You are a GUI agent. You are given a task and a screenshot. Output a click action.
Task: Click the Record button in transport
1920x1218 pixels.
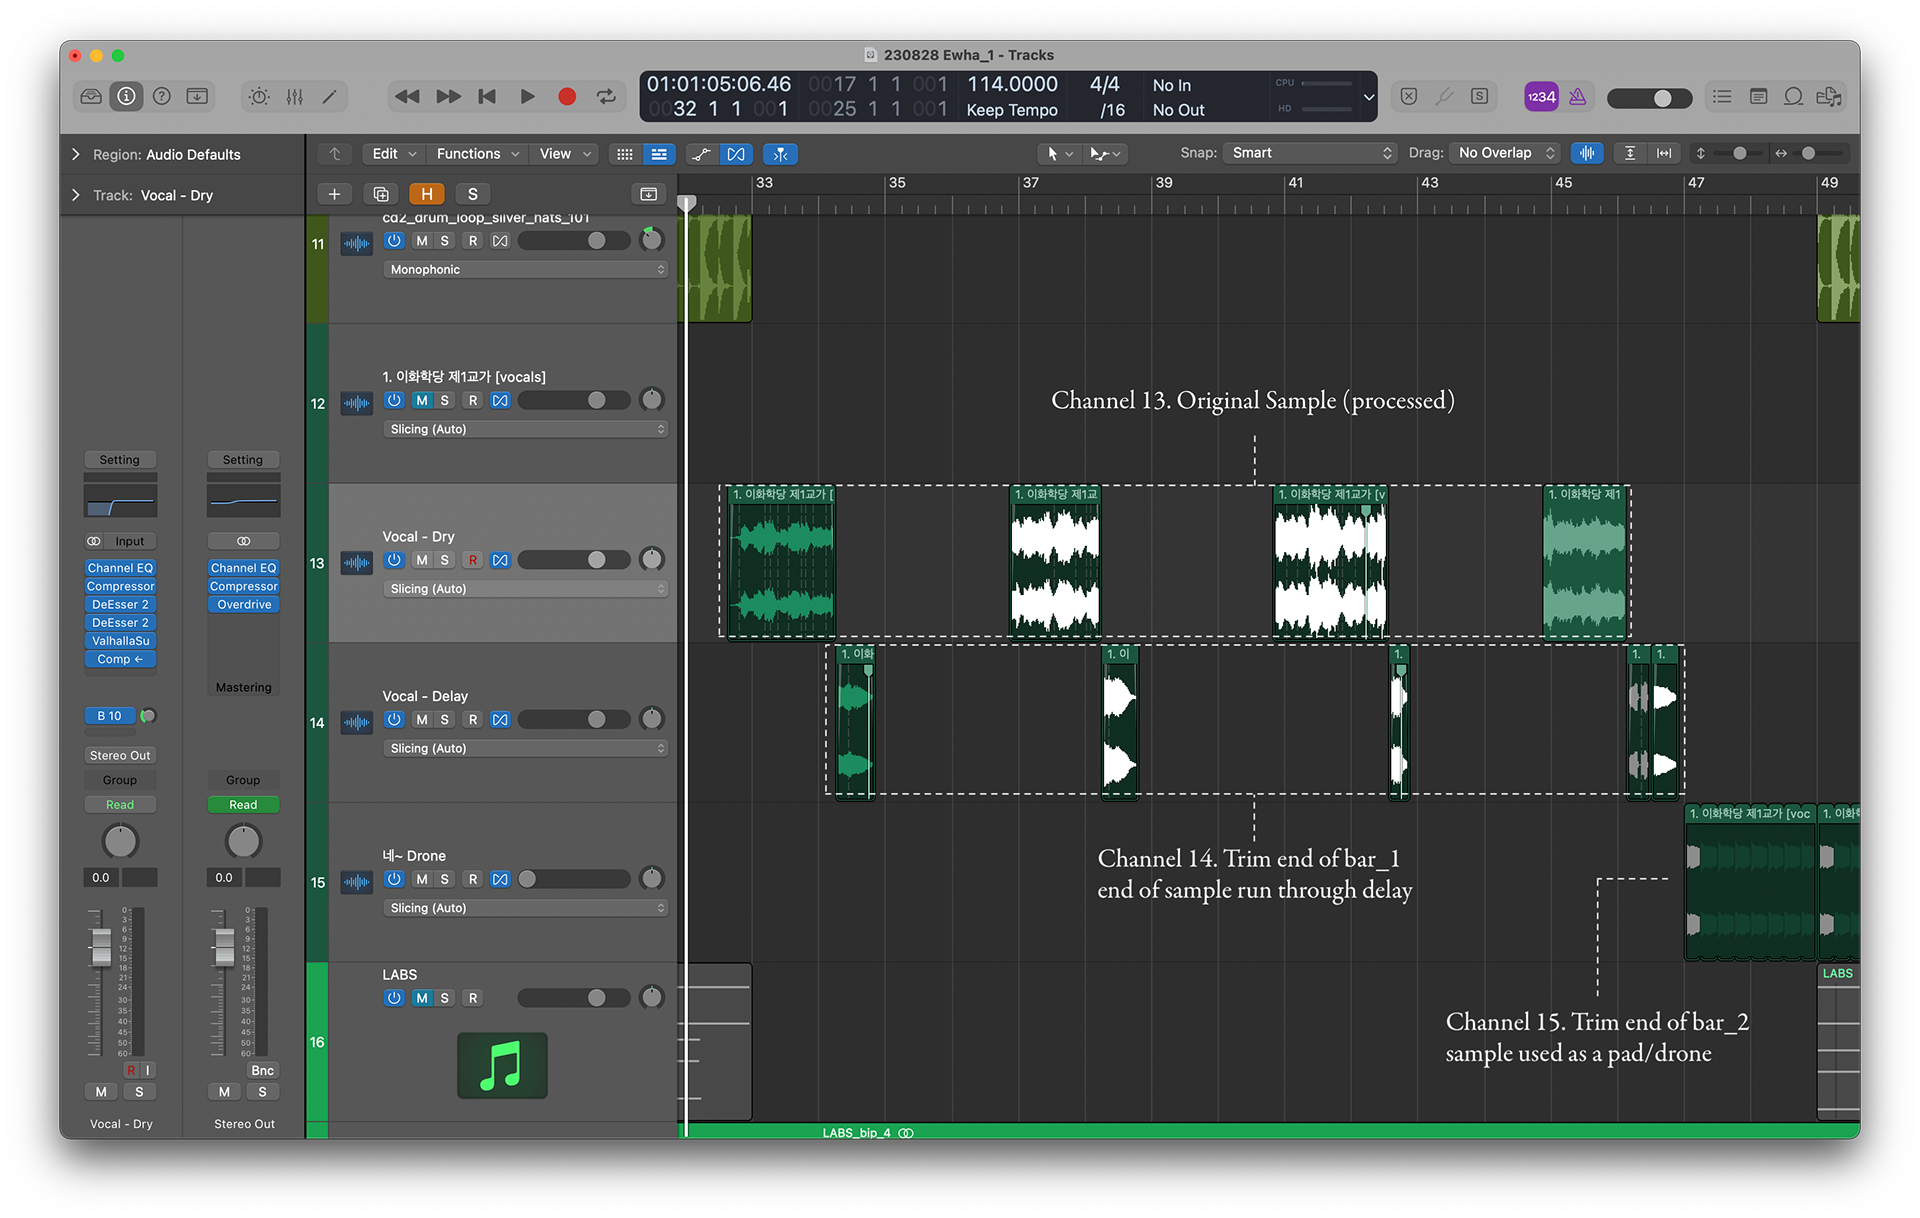pos(567,97)
